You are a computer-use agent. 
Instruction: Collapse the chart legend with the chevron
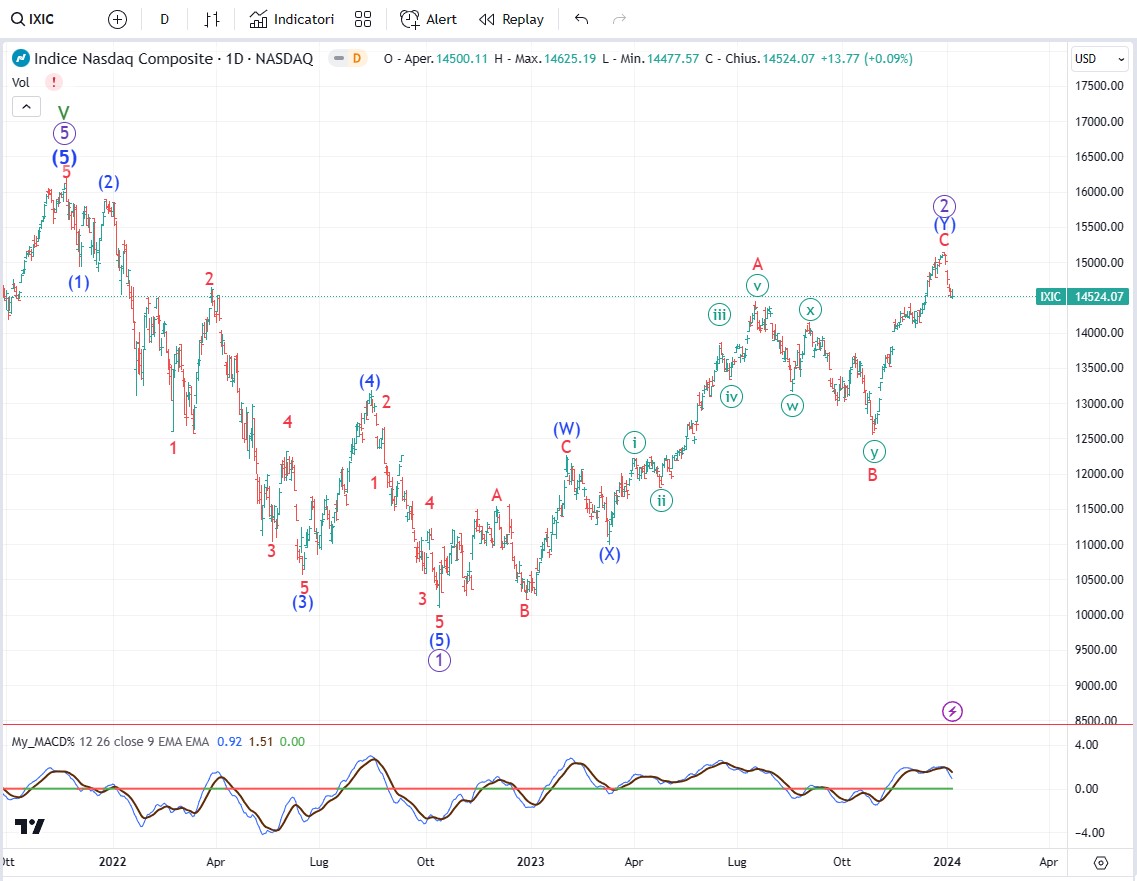pyautogui.click(x=26, y=107)
